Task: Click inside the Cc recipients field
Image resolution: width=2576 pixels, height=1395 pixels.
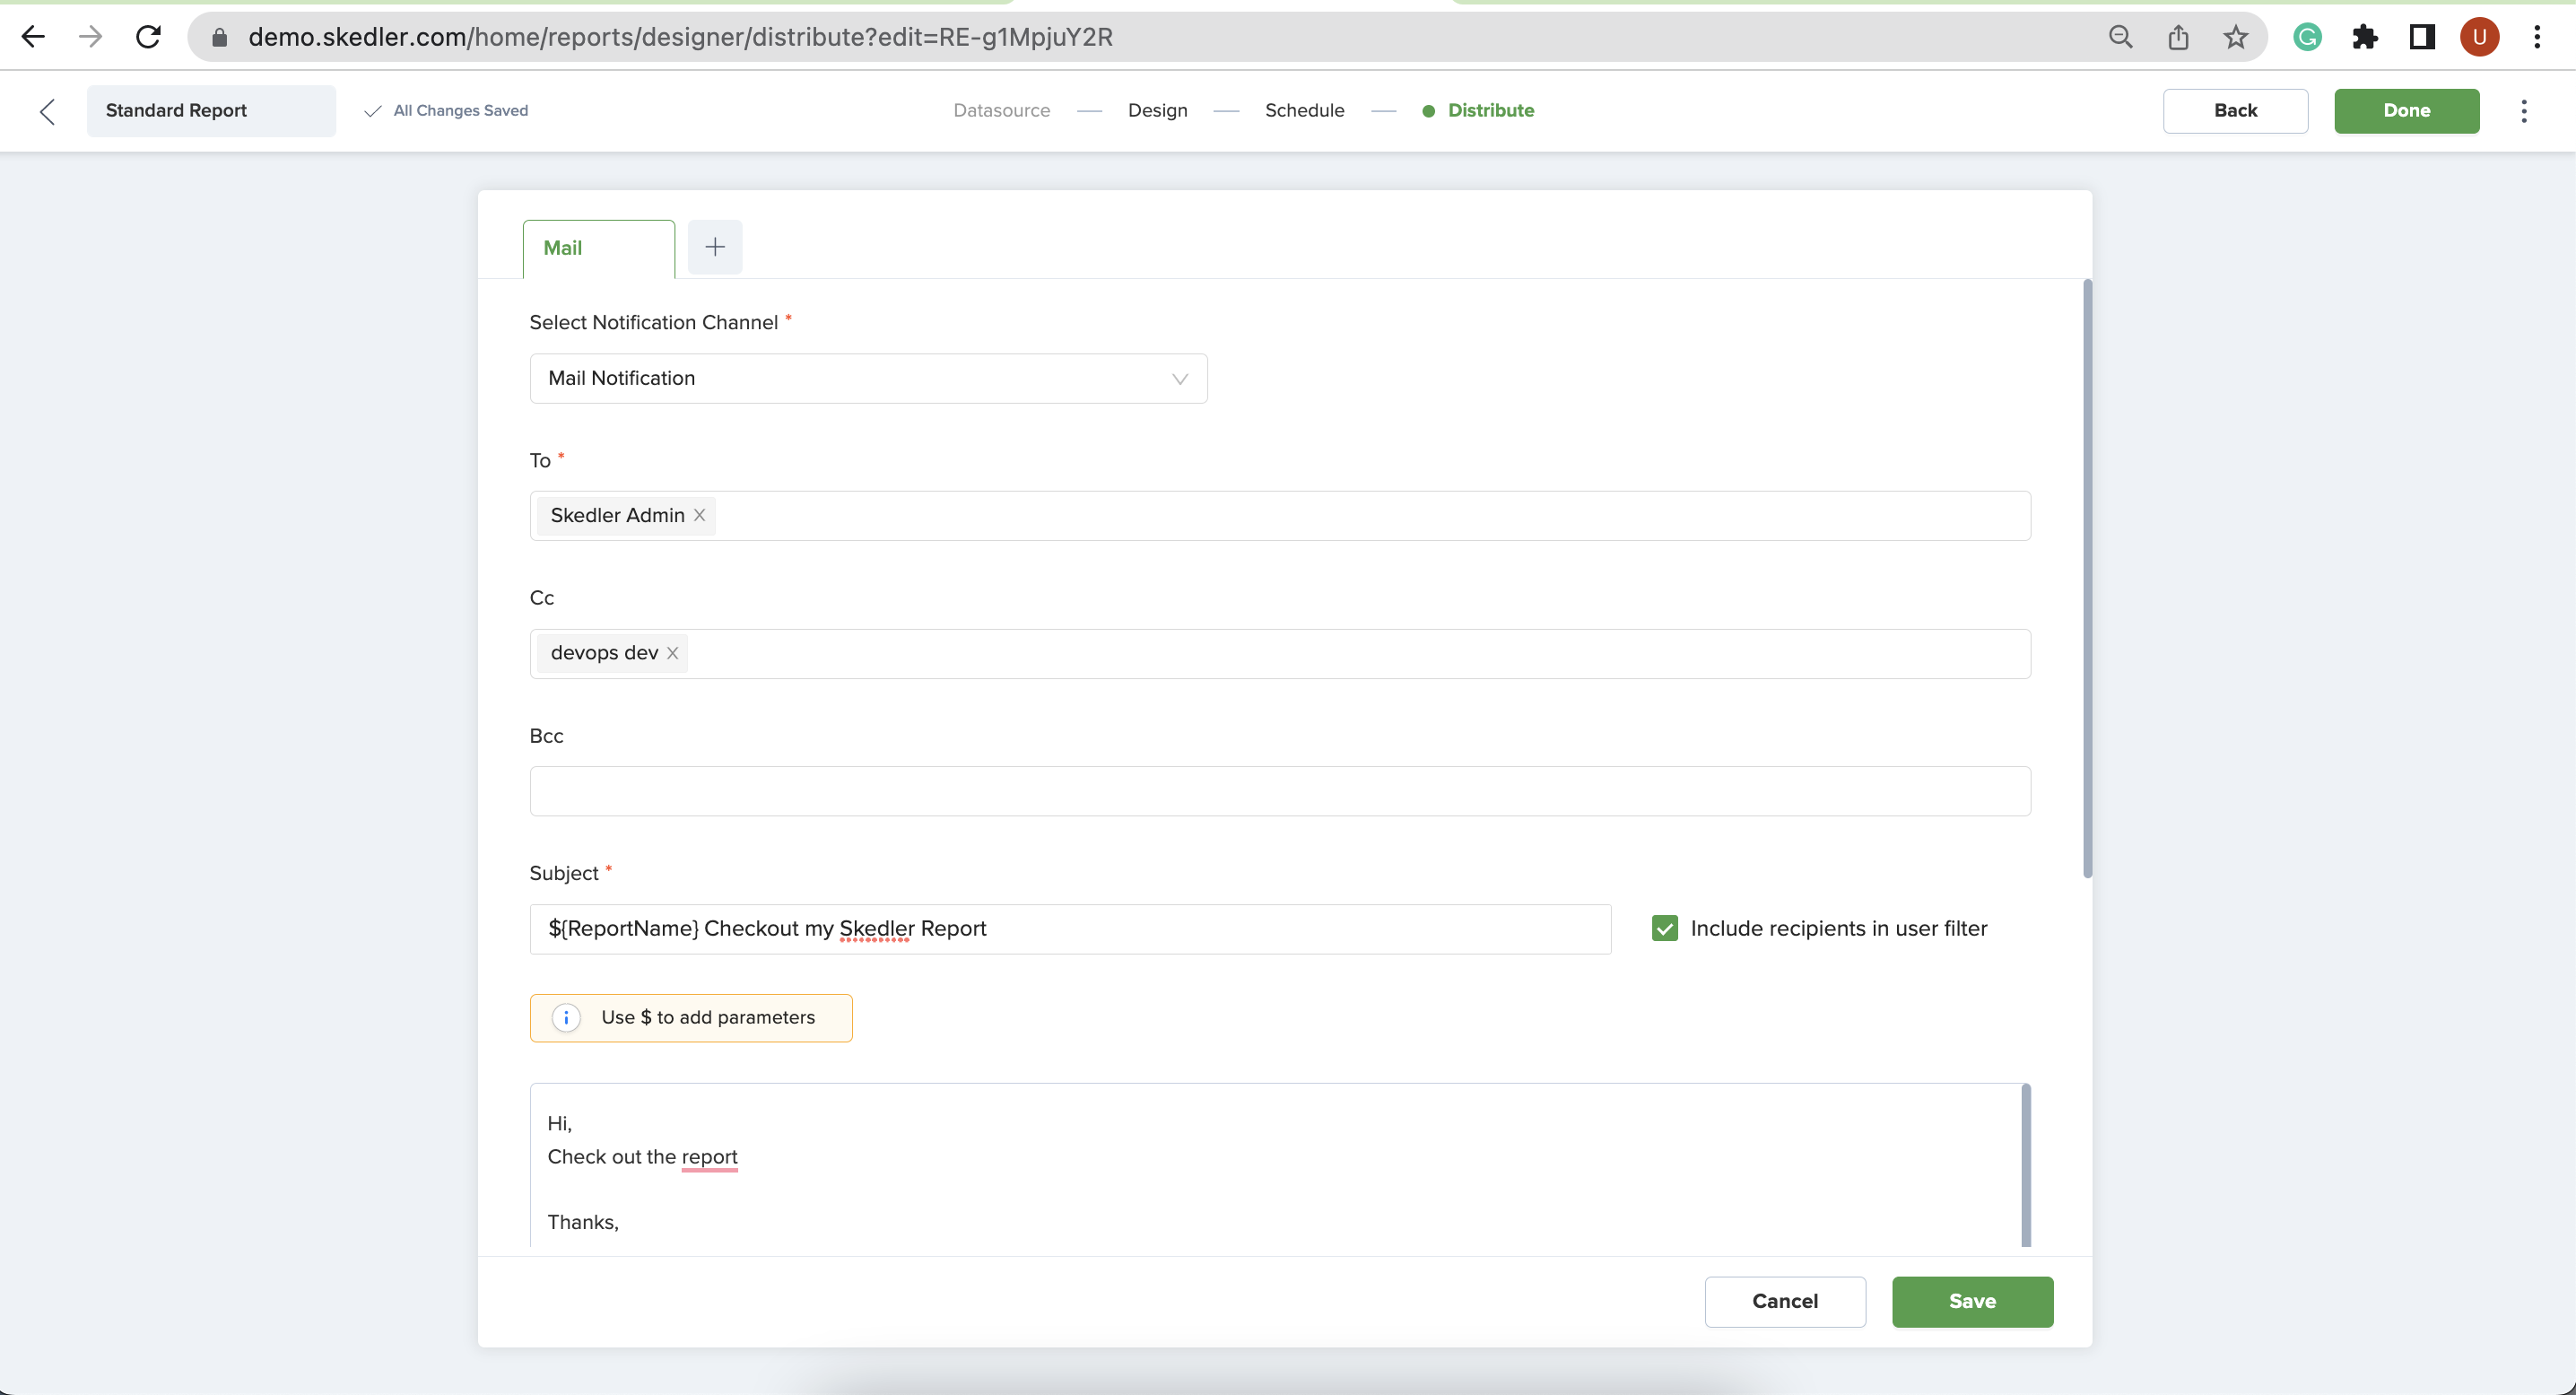Action: point(1280,653)
